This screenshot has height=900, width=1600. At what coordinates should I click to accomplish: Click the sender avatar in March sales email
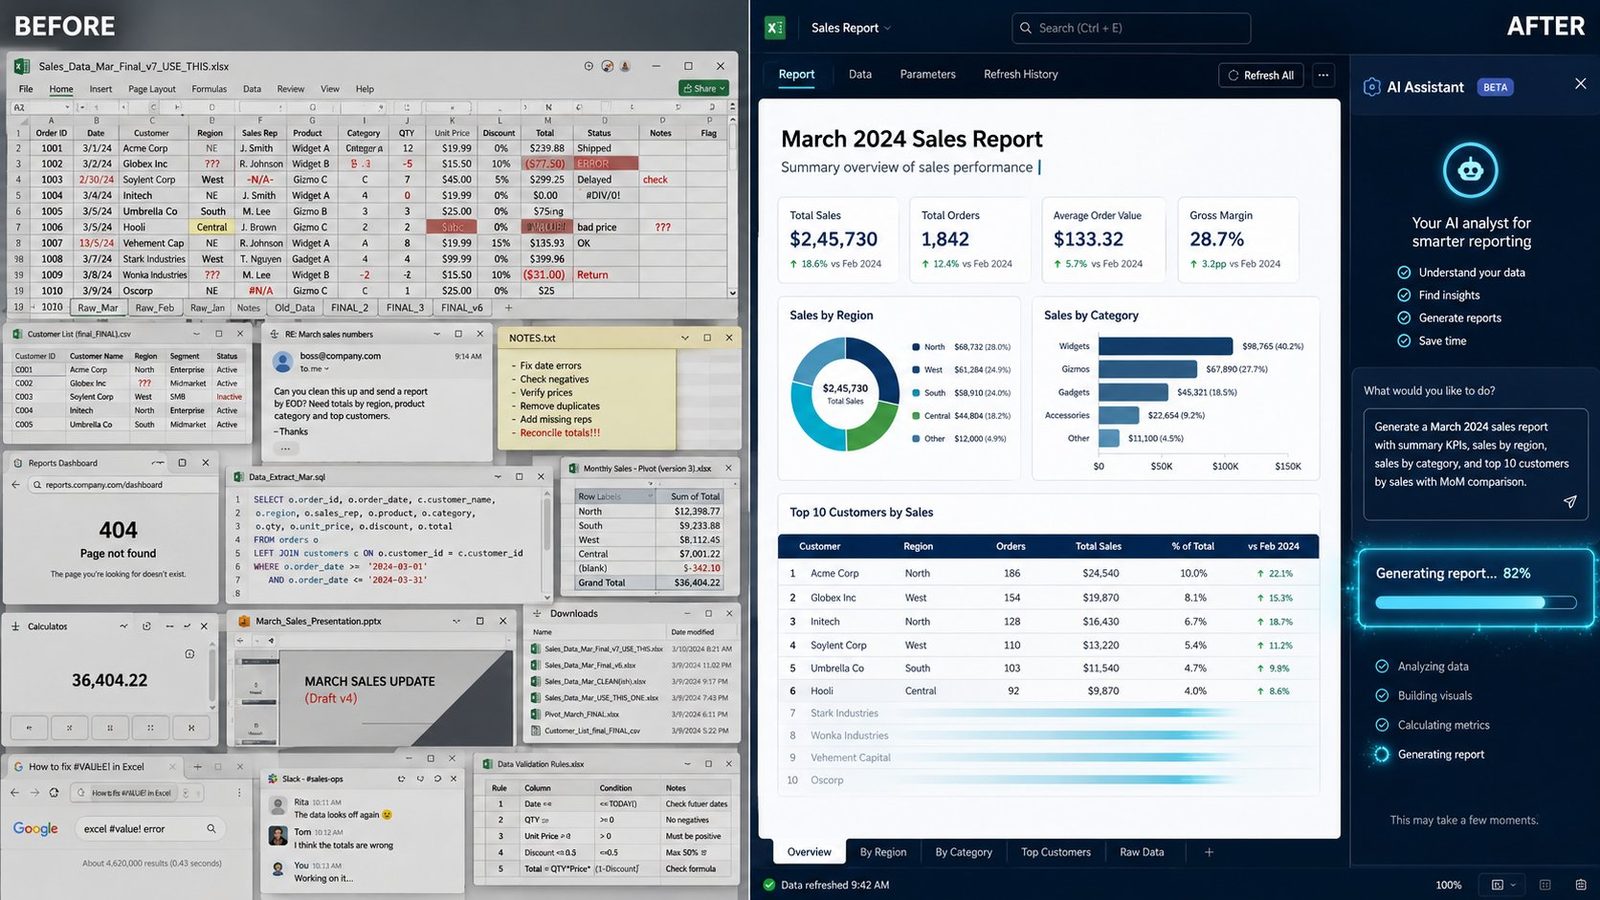click(282, 361)
